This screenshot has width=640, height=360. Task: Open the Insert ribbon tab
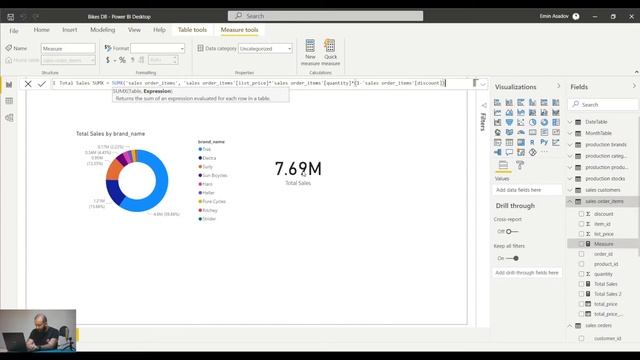point(70,30)
